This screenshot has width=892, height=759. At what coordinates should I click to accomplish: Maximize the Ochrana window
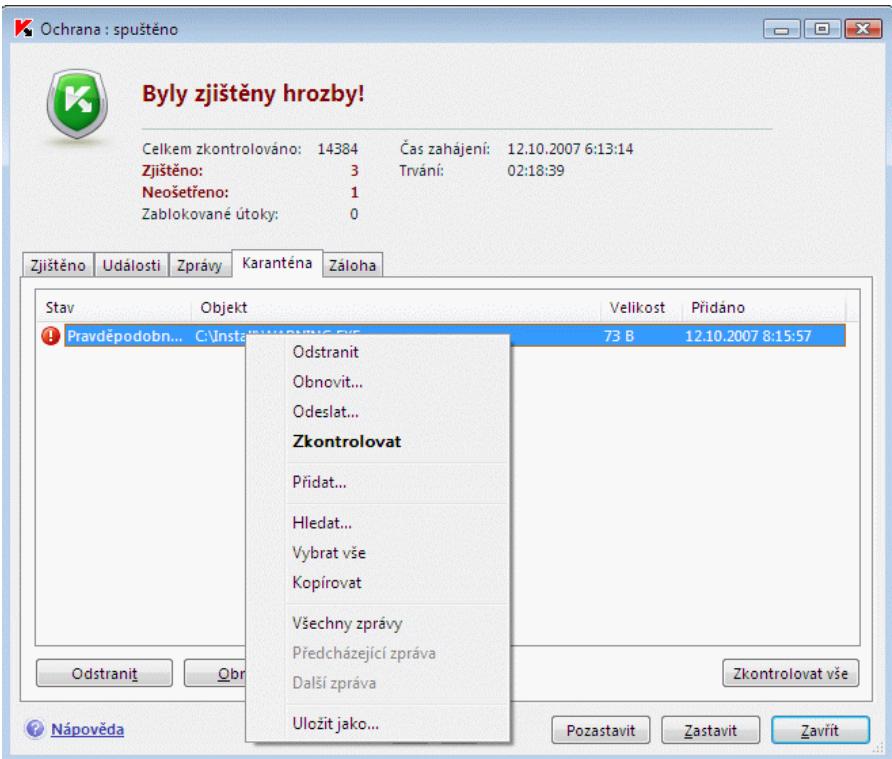[822, 29]
